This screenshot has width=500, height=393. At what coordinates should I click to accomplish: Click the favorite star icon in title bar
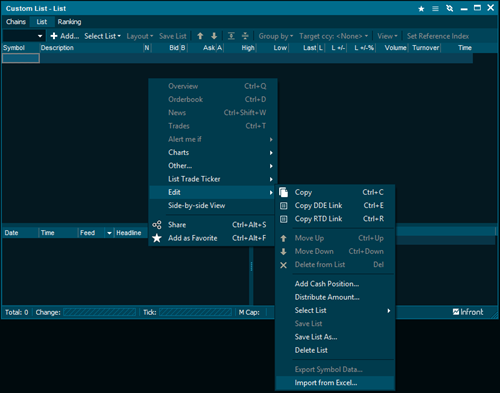coord(421,9)
